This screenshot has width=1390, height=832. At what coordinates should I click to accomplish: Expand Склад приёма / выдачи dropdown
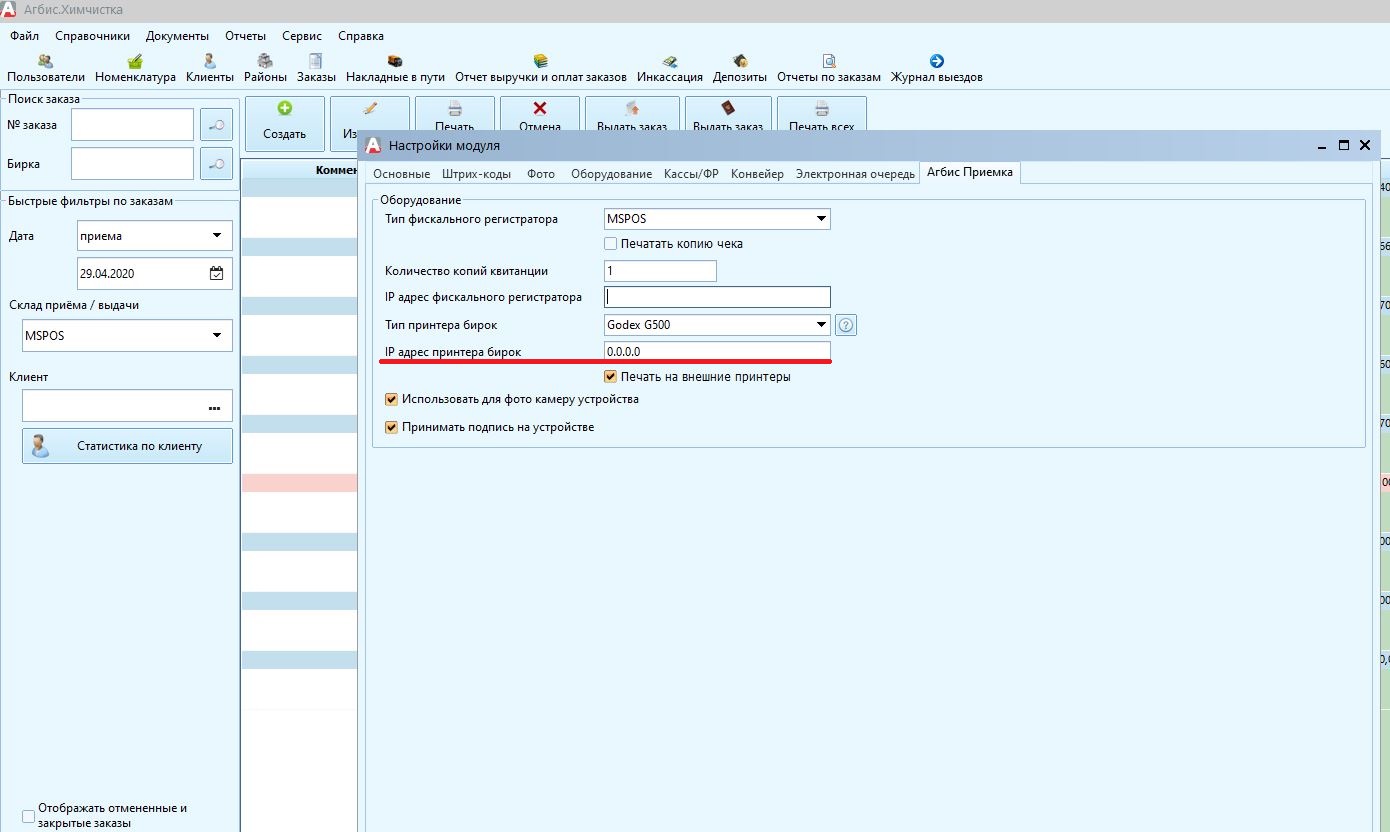217,336
